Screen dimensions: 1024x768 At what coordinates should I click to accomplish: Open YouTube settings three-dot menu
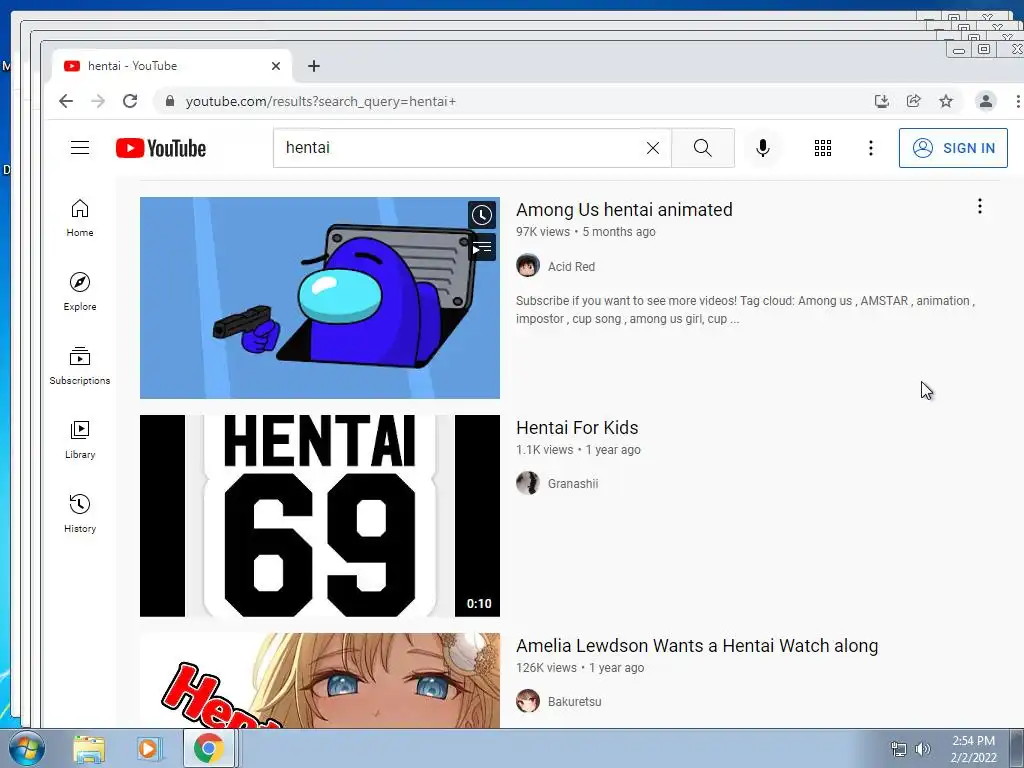(x=871, y=148)
